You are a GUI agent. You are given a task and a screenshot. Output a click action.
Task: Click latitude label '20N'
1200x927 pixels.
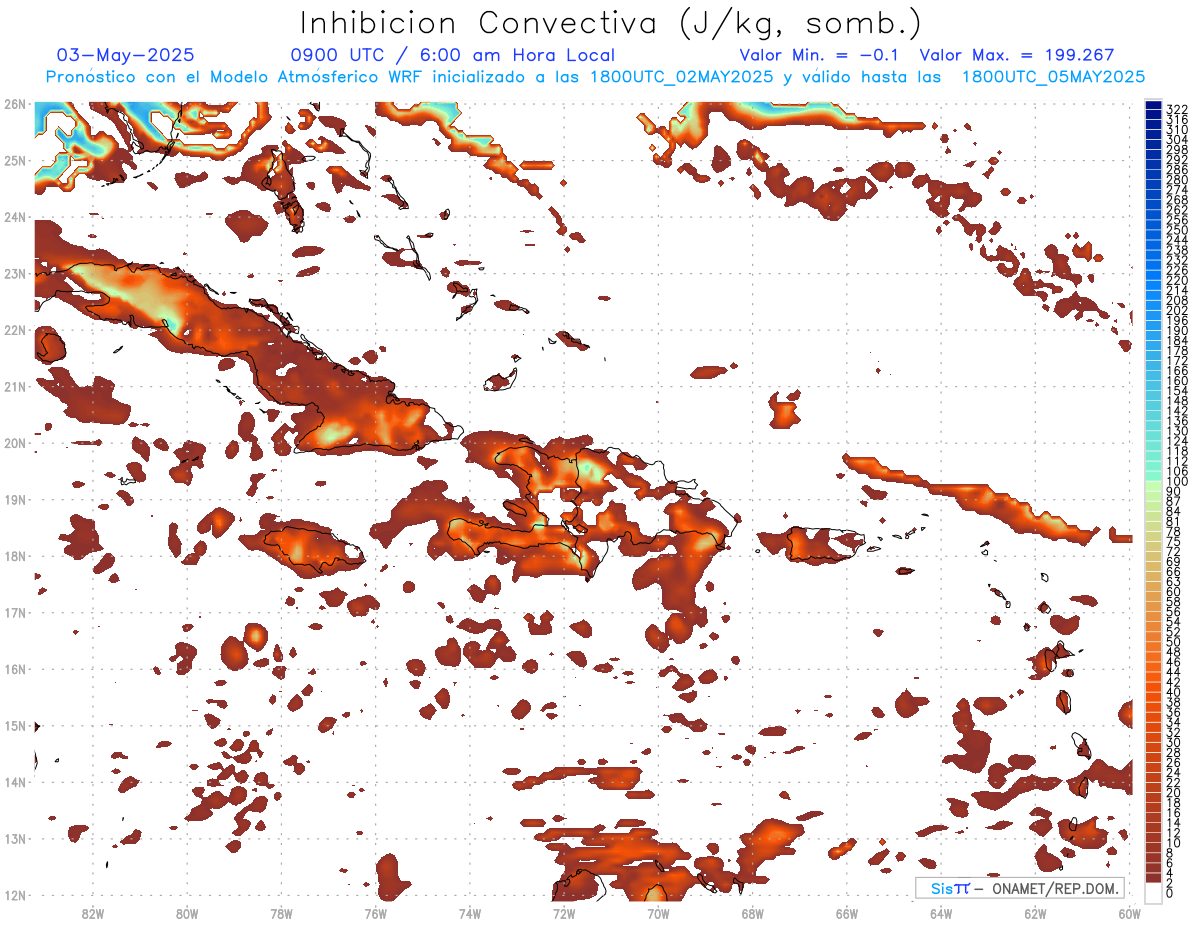point(14,443)
